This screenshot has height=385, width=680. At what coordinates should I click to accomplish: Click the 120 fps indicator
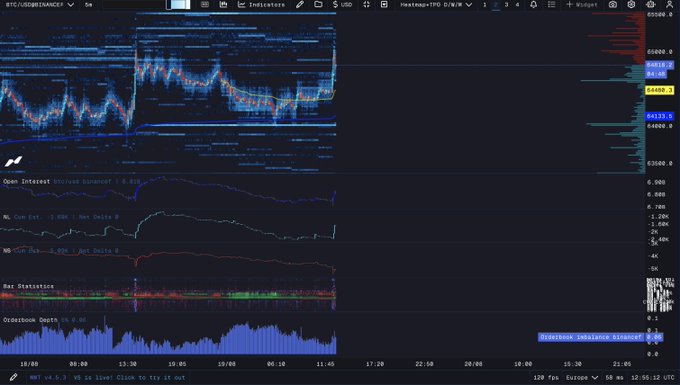click(546, 378)
